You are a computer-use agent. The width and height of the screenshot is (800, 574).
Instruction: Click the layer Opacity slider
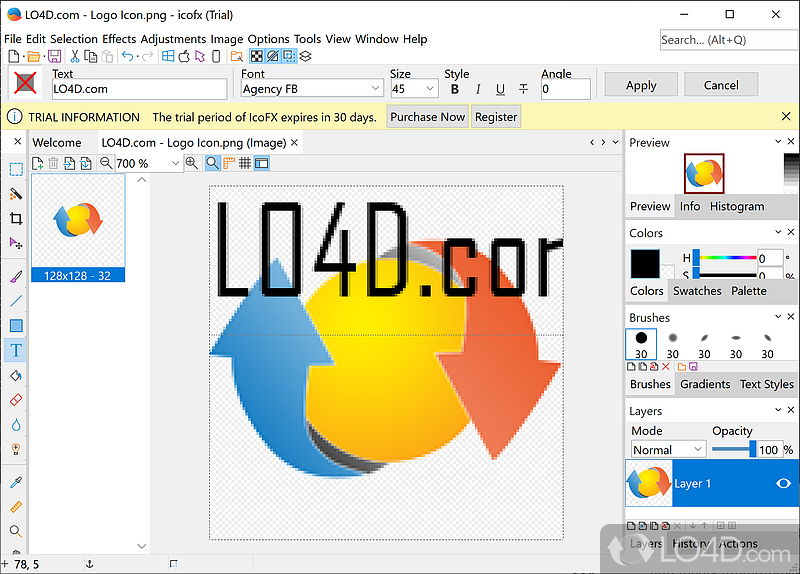pos(734,450)
